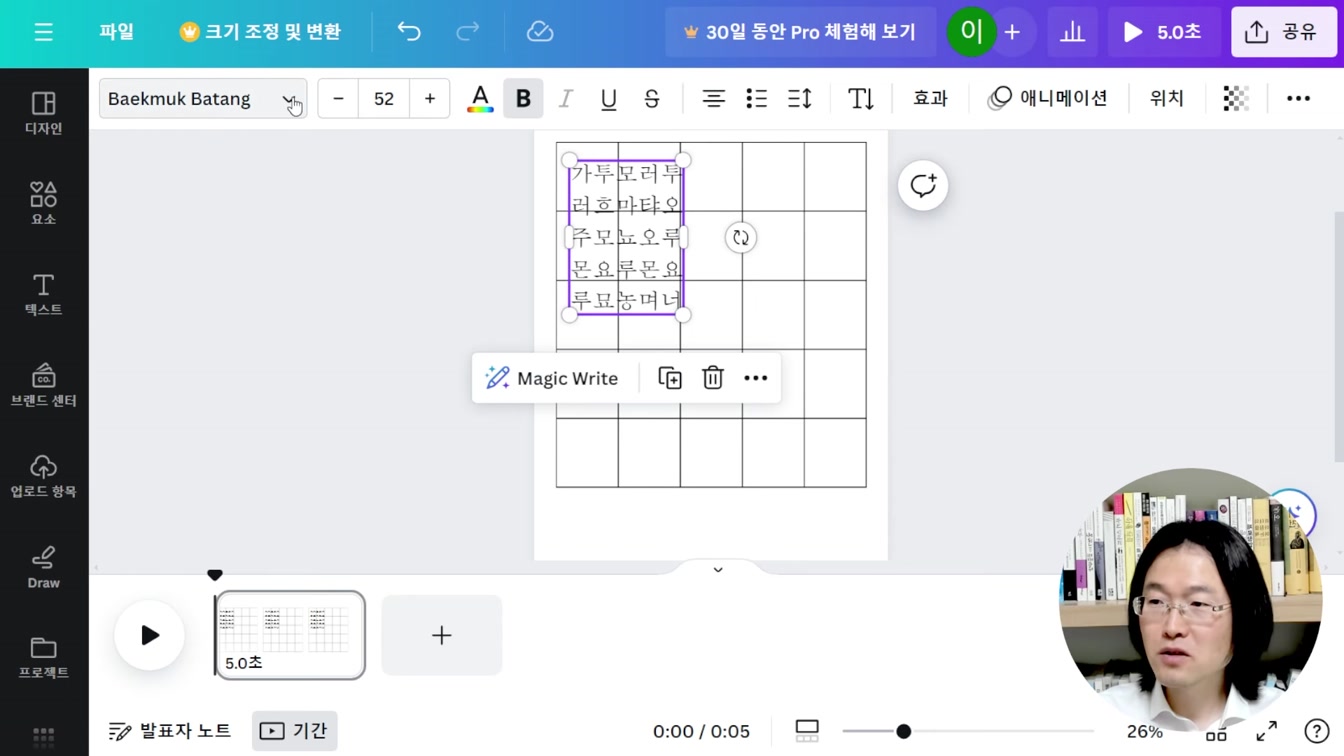Open grid view icon
This screenshot has width=1344, height=756.
[1216, 731]
